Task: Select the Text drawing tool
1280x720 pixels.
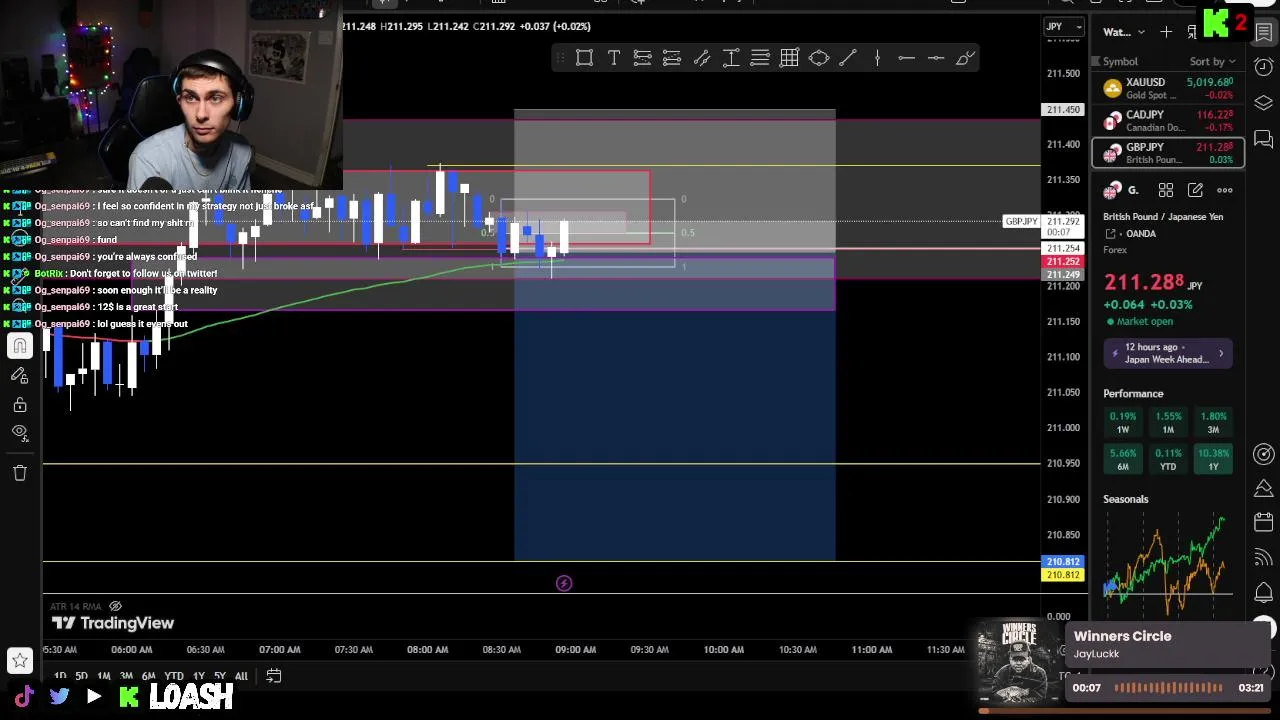Action: [613, 58]
